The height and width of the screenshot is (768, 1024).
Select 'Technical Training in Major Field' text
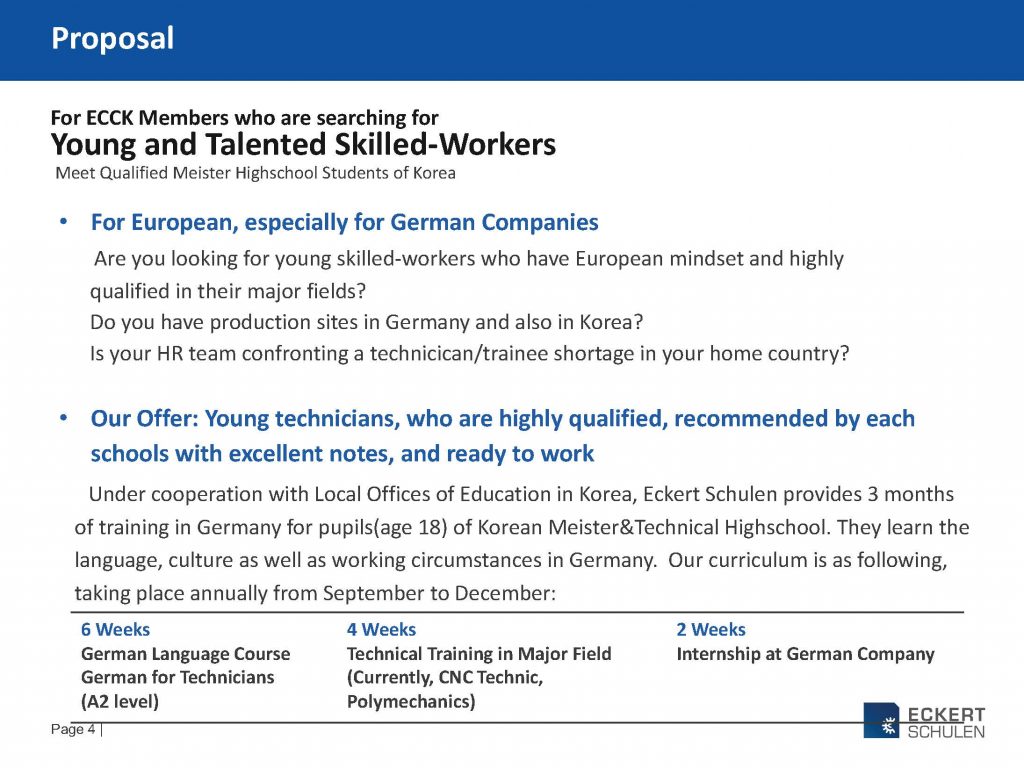point(479,654)
